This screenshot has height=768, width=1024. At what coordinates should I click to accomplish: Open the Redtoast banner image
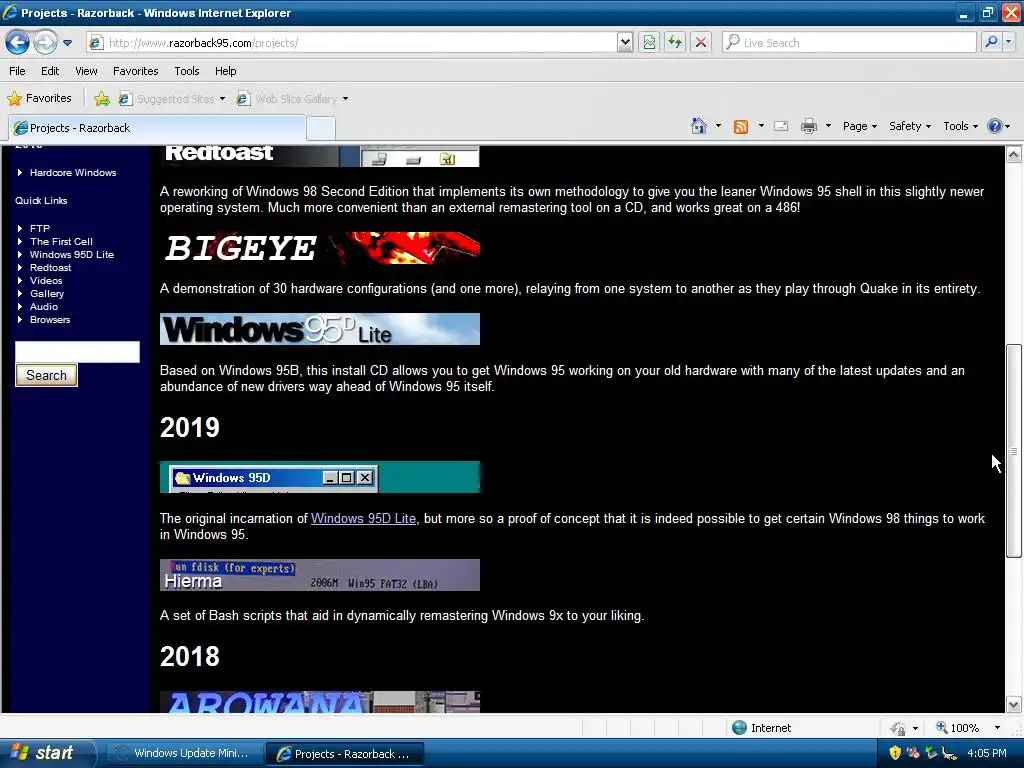tap(320, 156)
